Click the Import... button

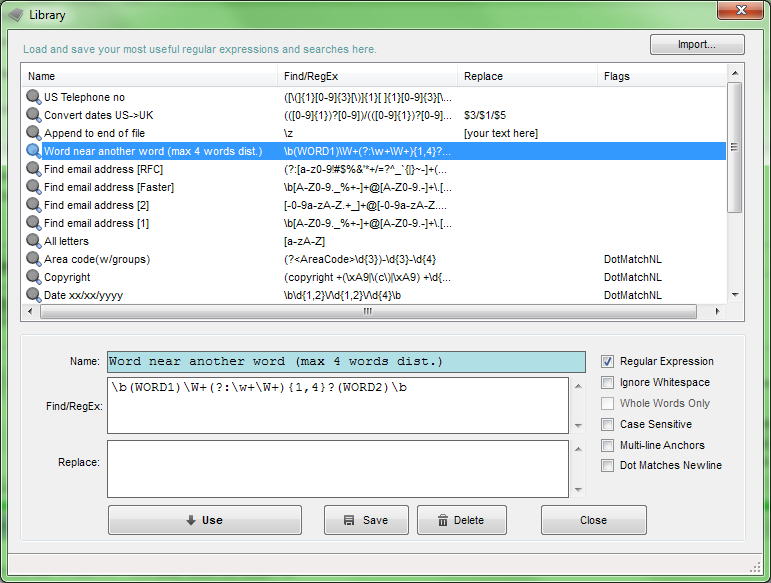click(697, 44)
